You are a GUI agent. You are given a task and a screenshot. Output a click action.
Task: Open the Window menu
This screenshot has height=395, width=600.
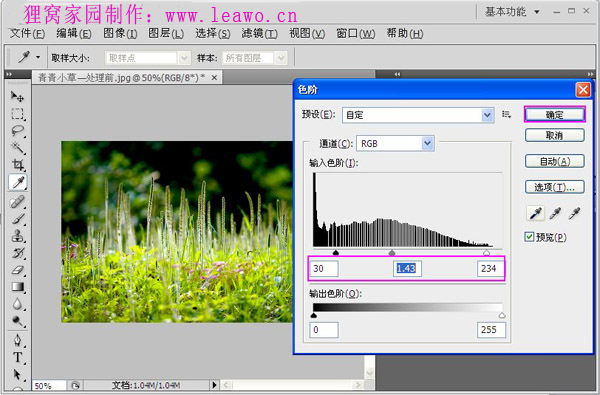click(355, 34)
